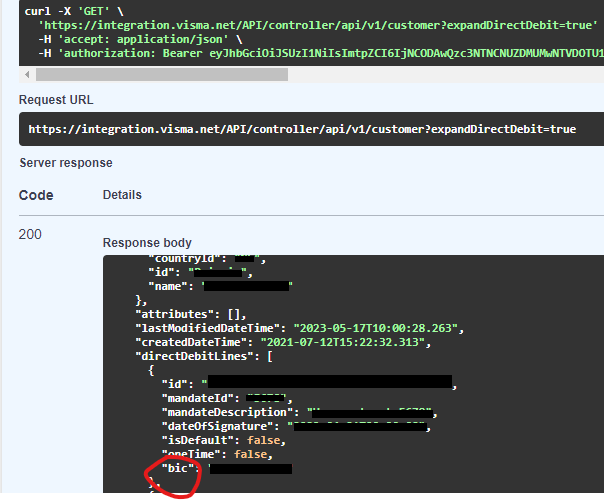Click the value 2023-05-17T10:00:28.263
Screen dimensions: 604x500
376,328
